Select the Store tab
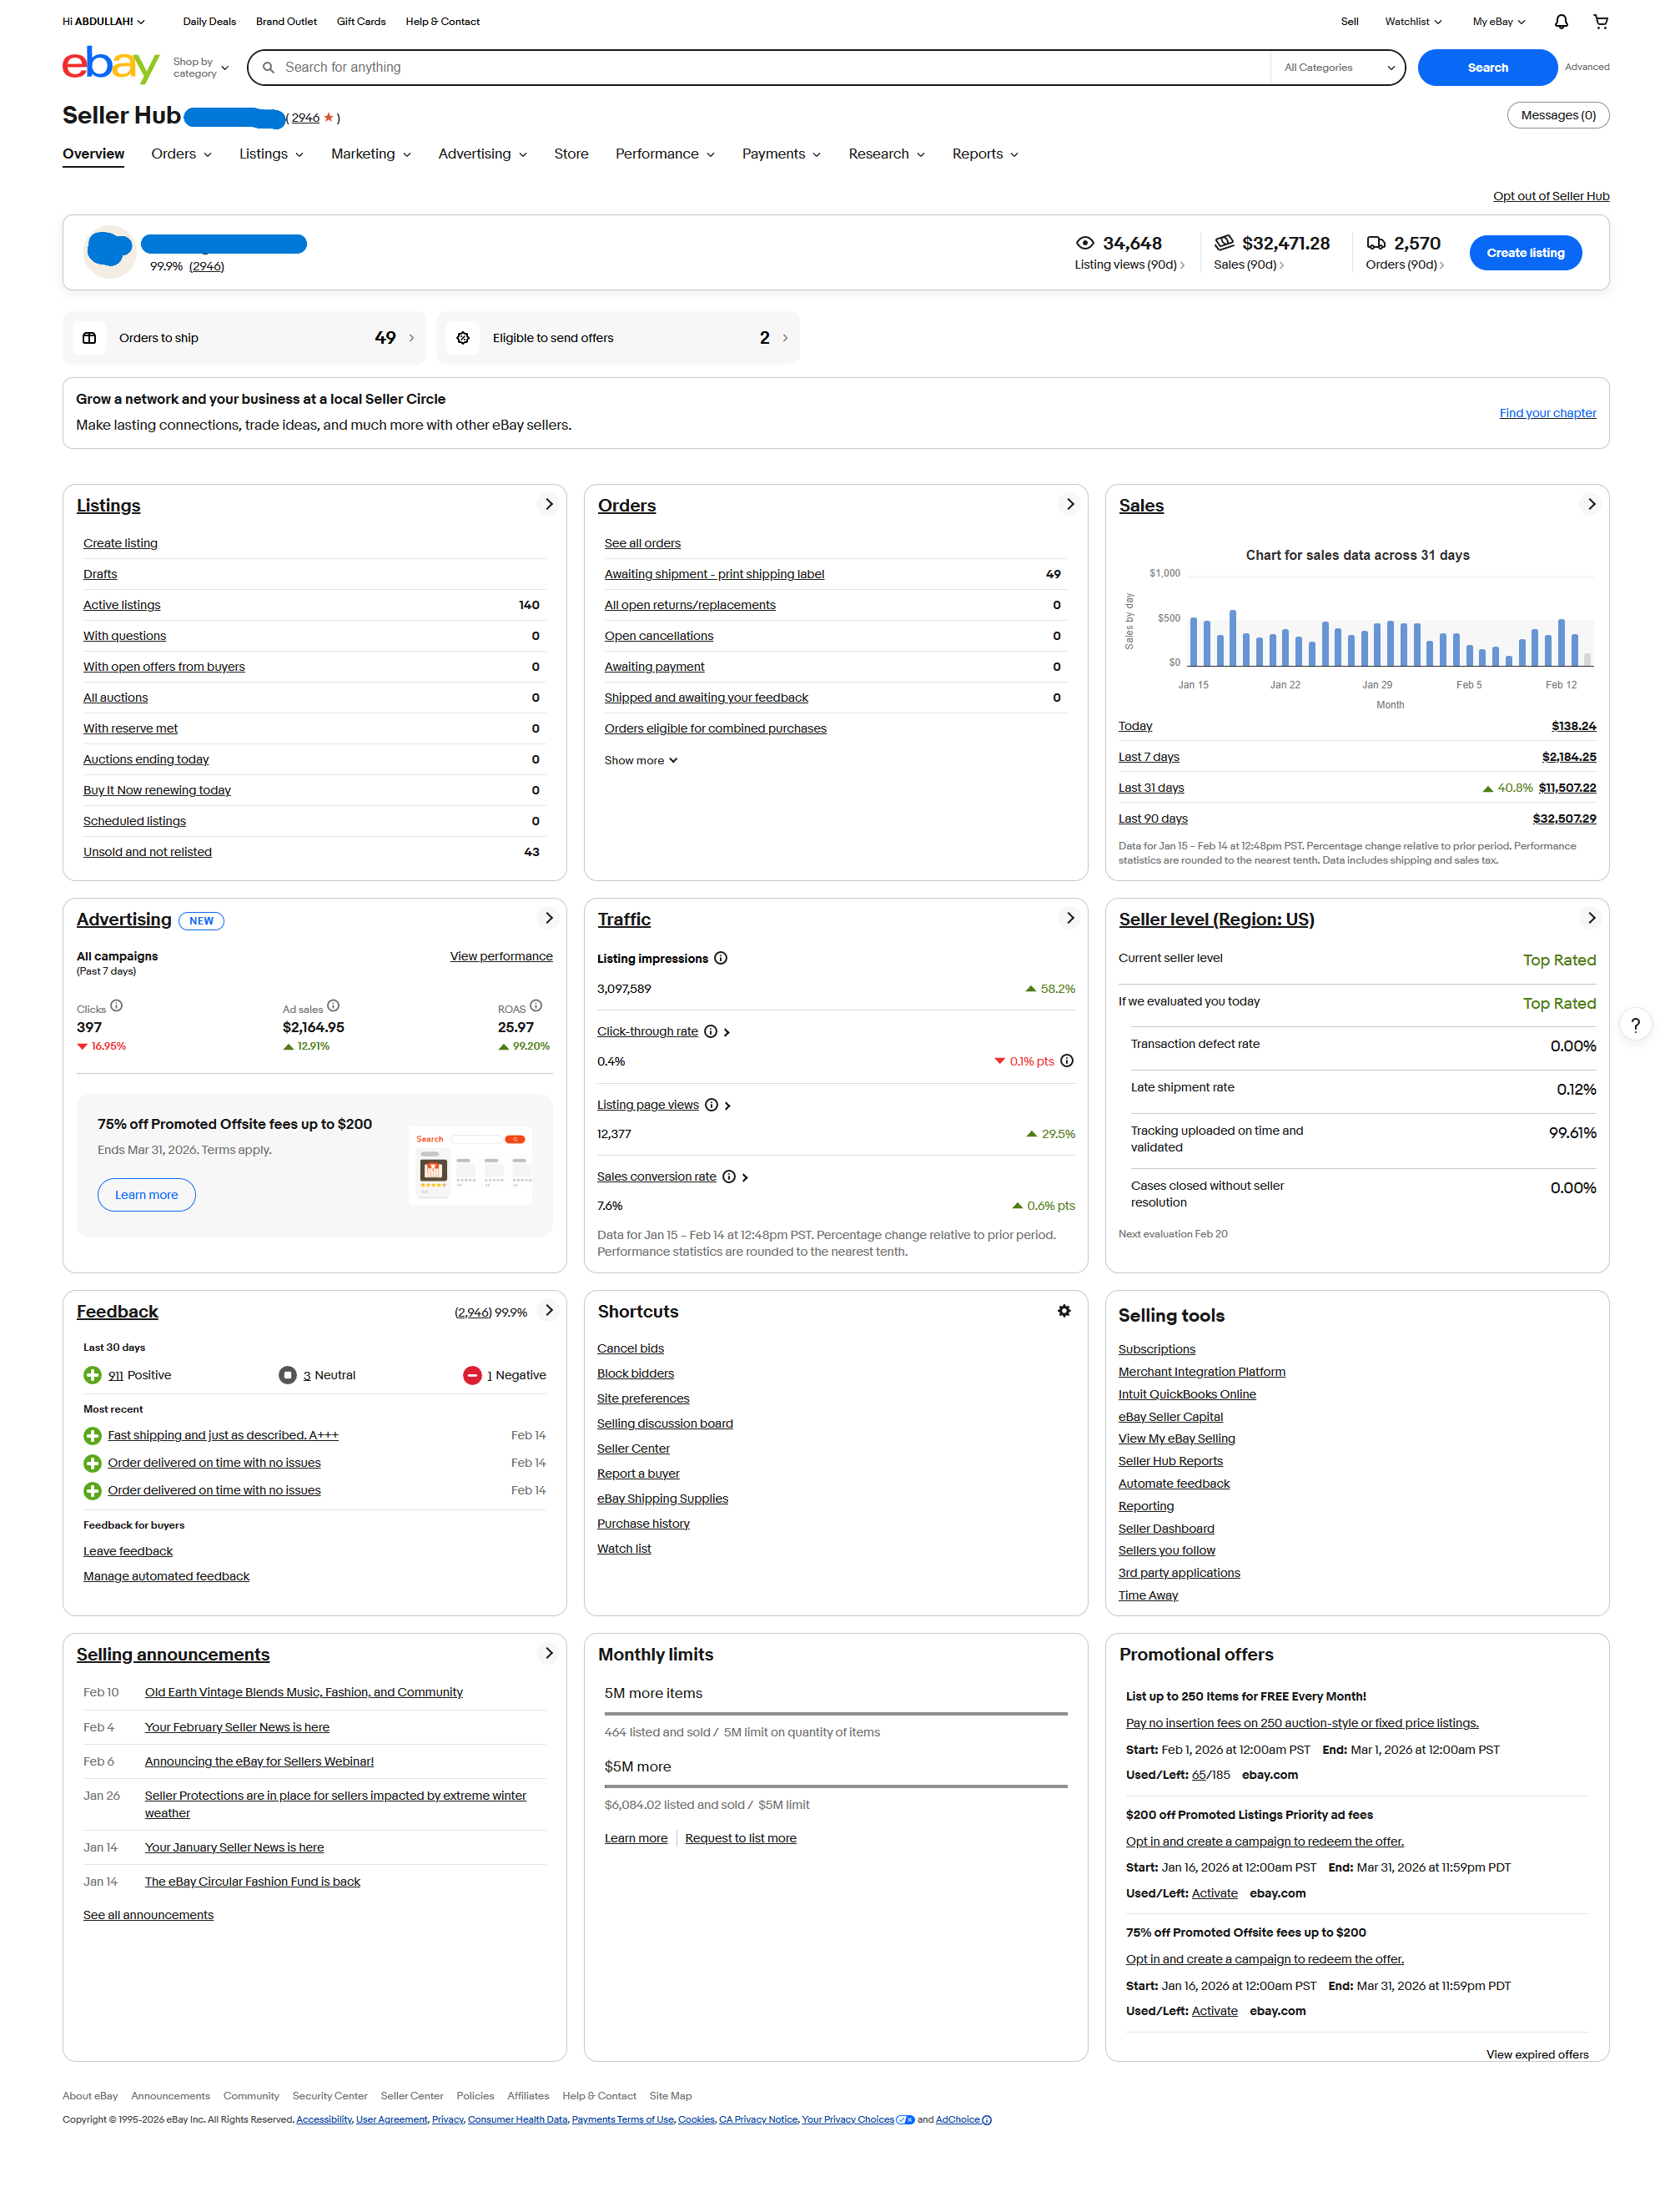The height and width of the screenshot is (2212, 1660). tap(571, 154)
